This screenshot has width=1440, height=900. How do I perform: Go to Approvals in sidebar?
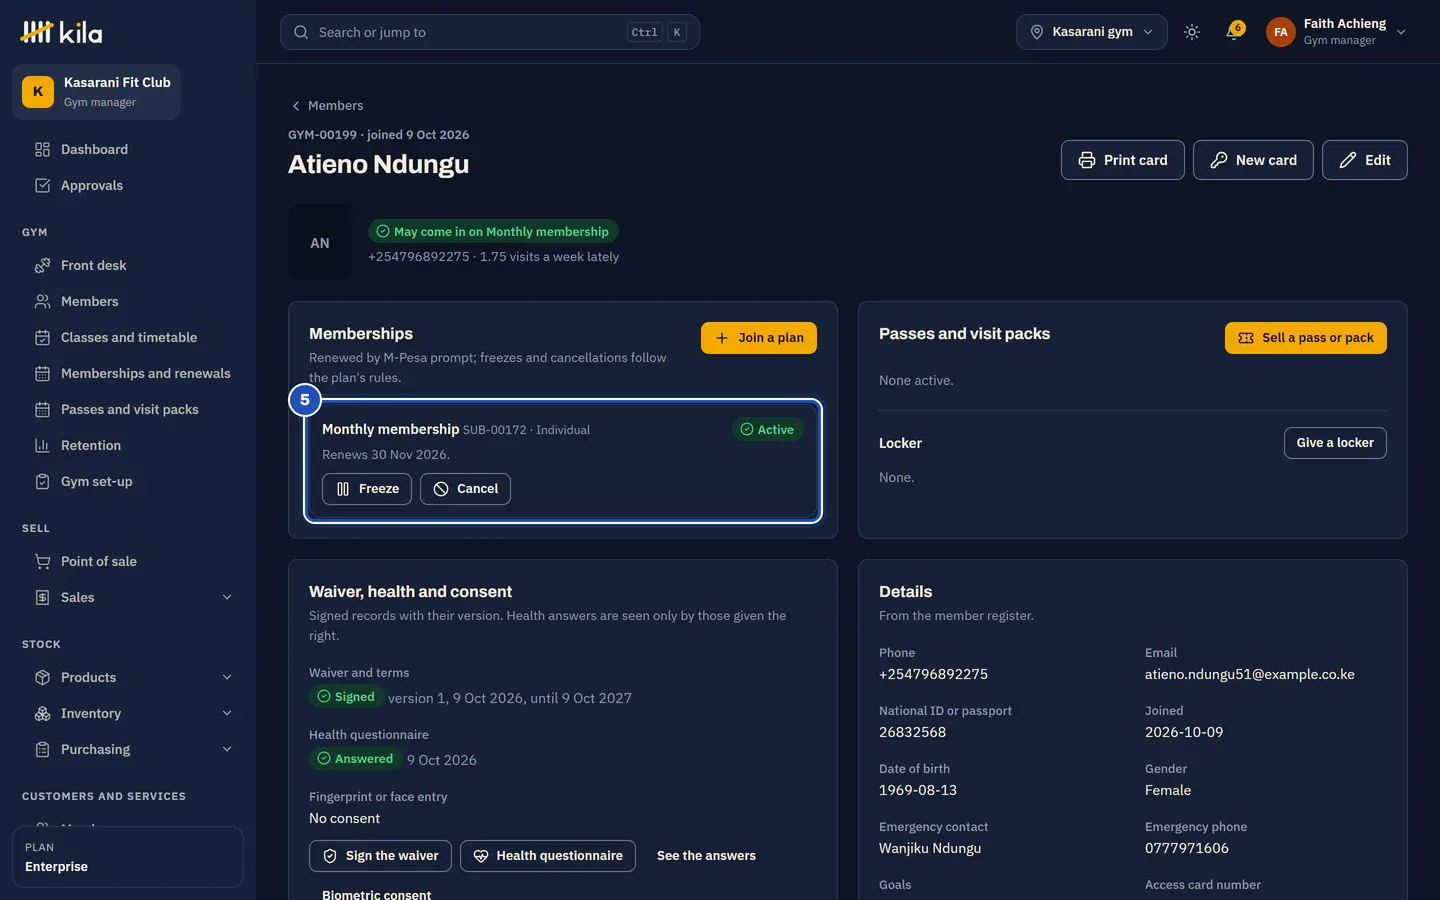(x=128, y=186)
